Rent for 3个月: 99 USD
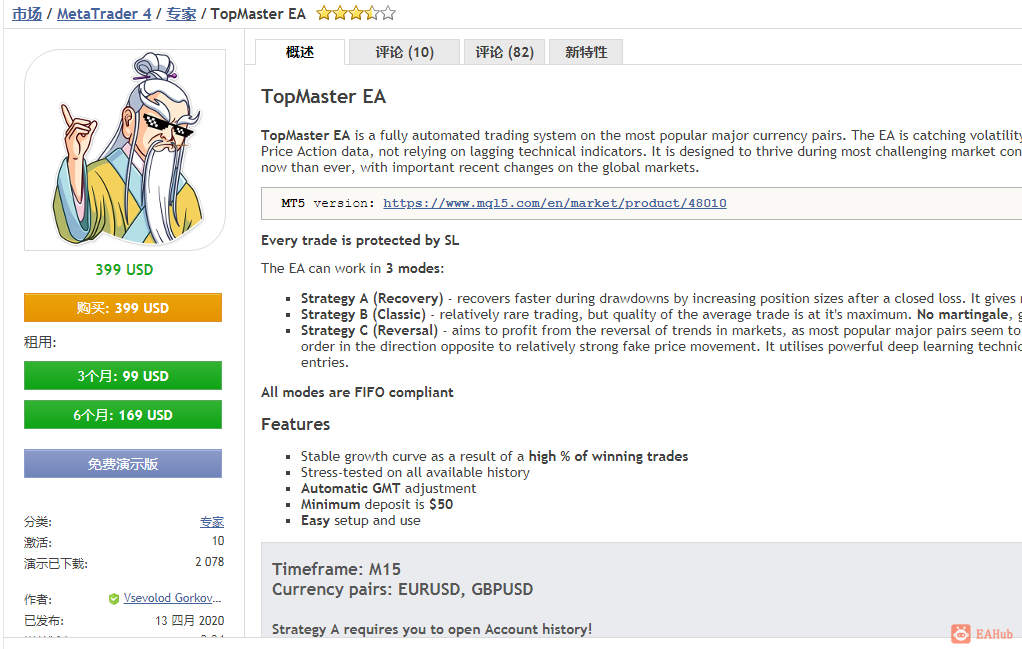This screenshot has width=1022, height=649. pos(123,376)
